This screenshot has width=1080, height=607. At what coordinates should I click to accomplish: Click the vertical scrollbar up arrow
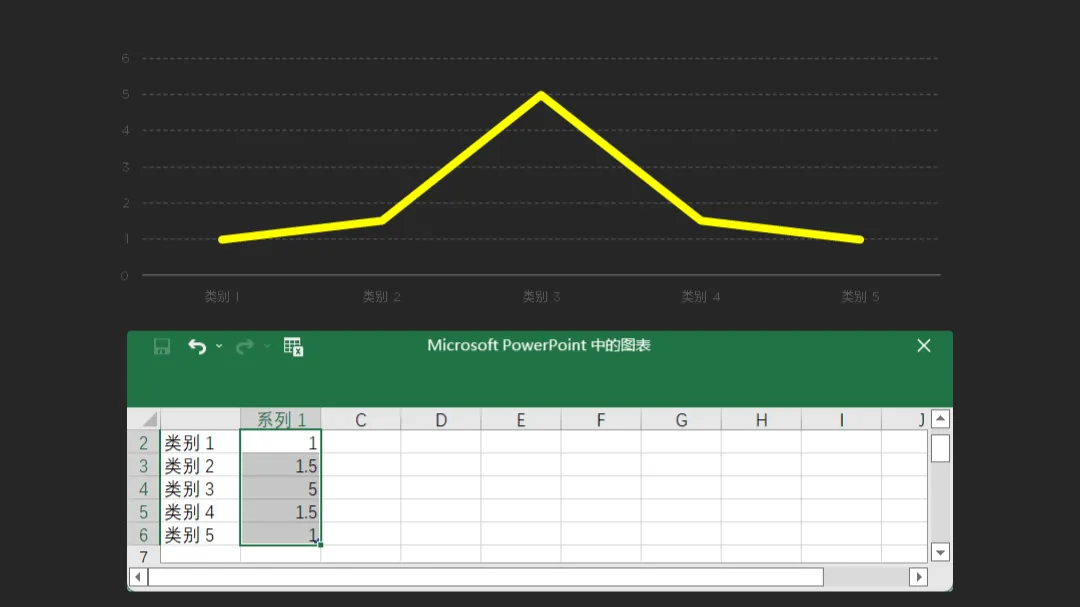940,418
